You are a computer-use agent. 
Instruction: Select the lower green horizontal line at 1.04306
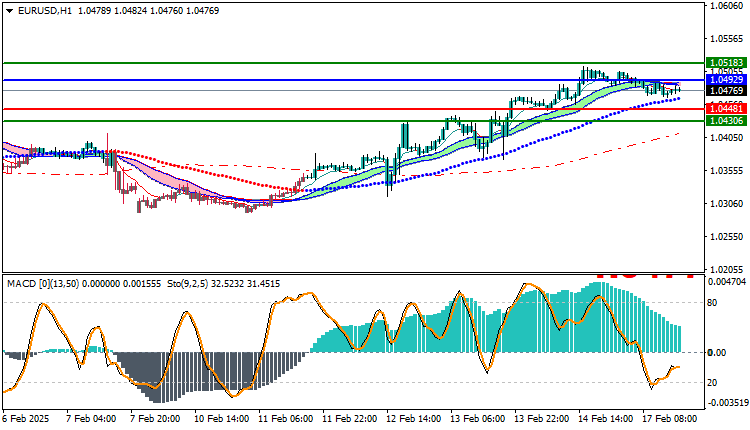(x=353, y=121)
